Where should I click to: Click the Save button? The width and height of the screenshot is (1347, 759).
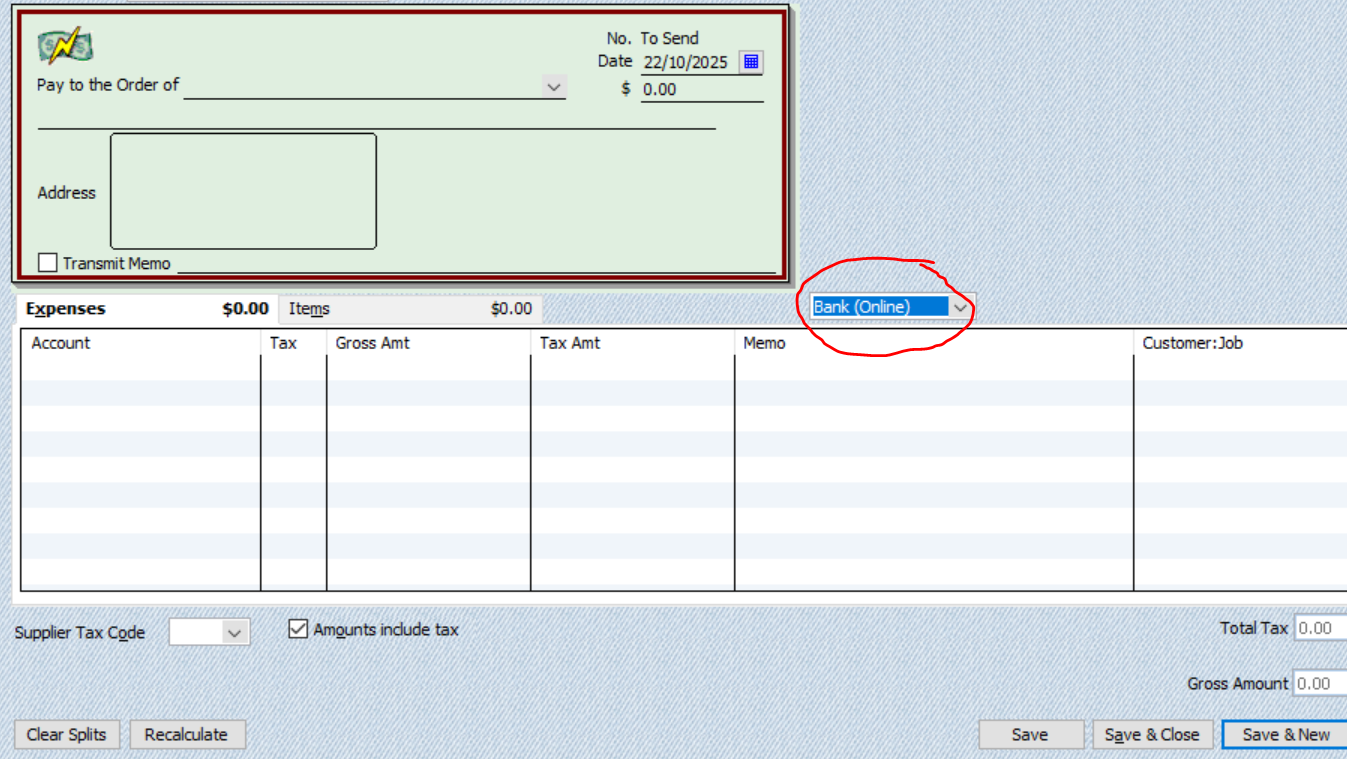[x=1030, y=734]
